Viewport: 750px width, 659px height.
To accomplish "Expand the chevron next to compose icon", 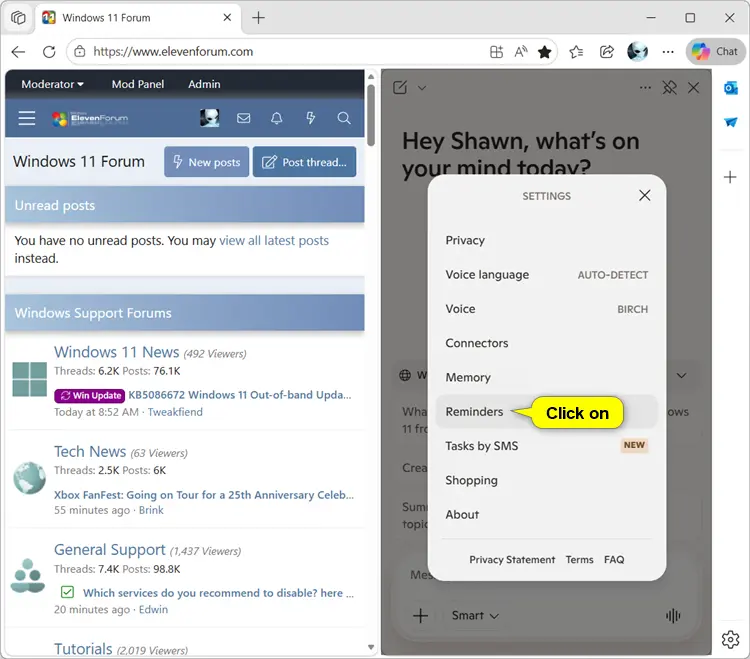I will click(422, 88).
